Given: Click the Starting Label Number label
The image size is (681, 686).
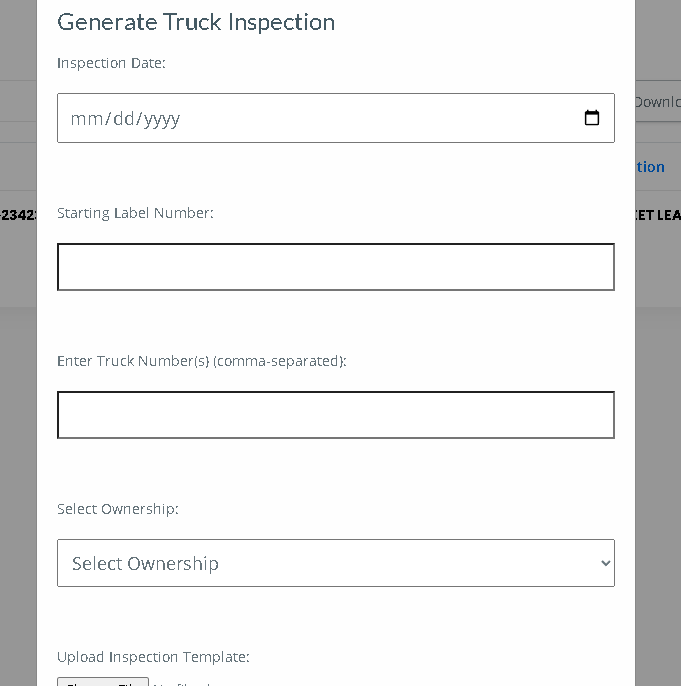Looking at the screenshot, I should tap(136, 213).
